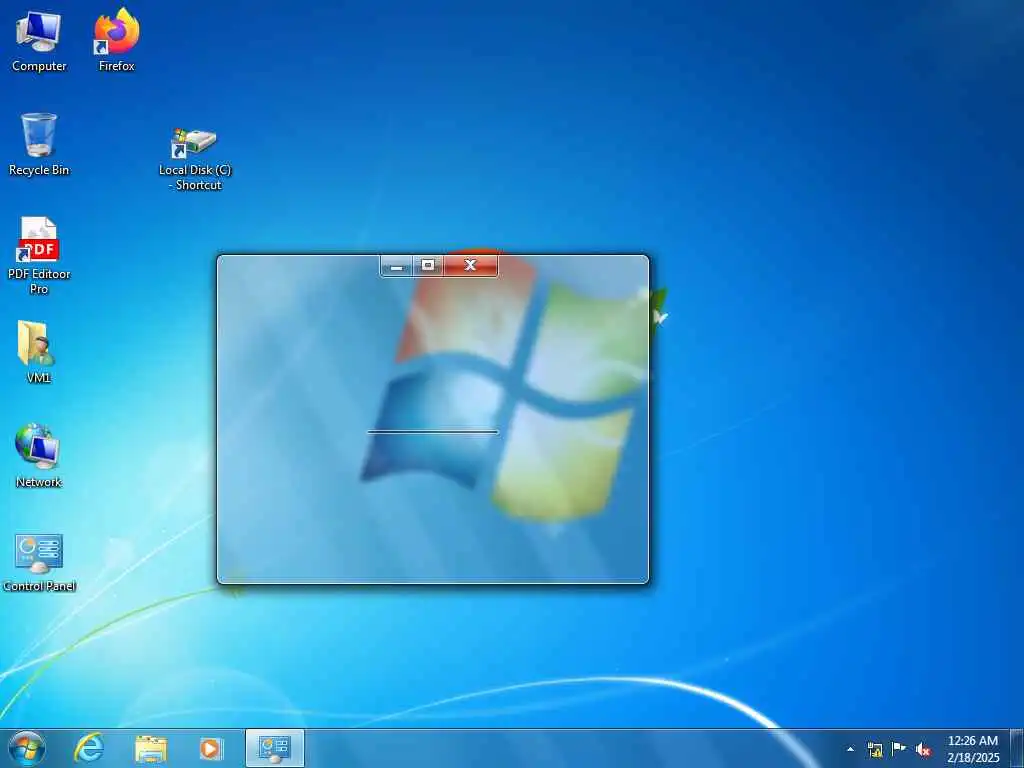The height and width of the screenshot is (768, 1024).
Task: Minimize the blank glass window
Action: click(x=396, y=266)
